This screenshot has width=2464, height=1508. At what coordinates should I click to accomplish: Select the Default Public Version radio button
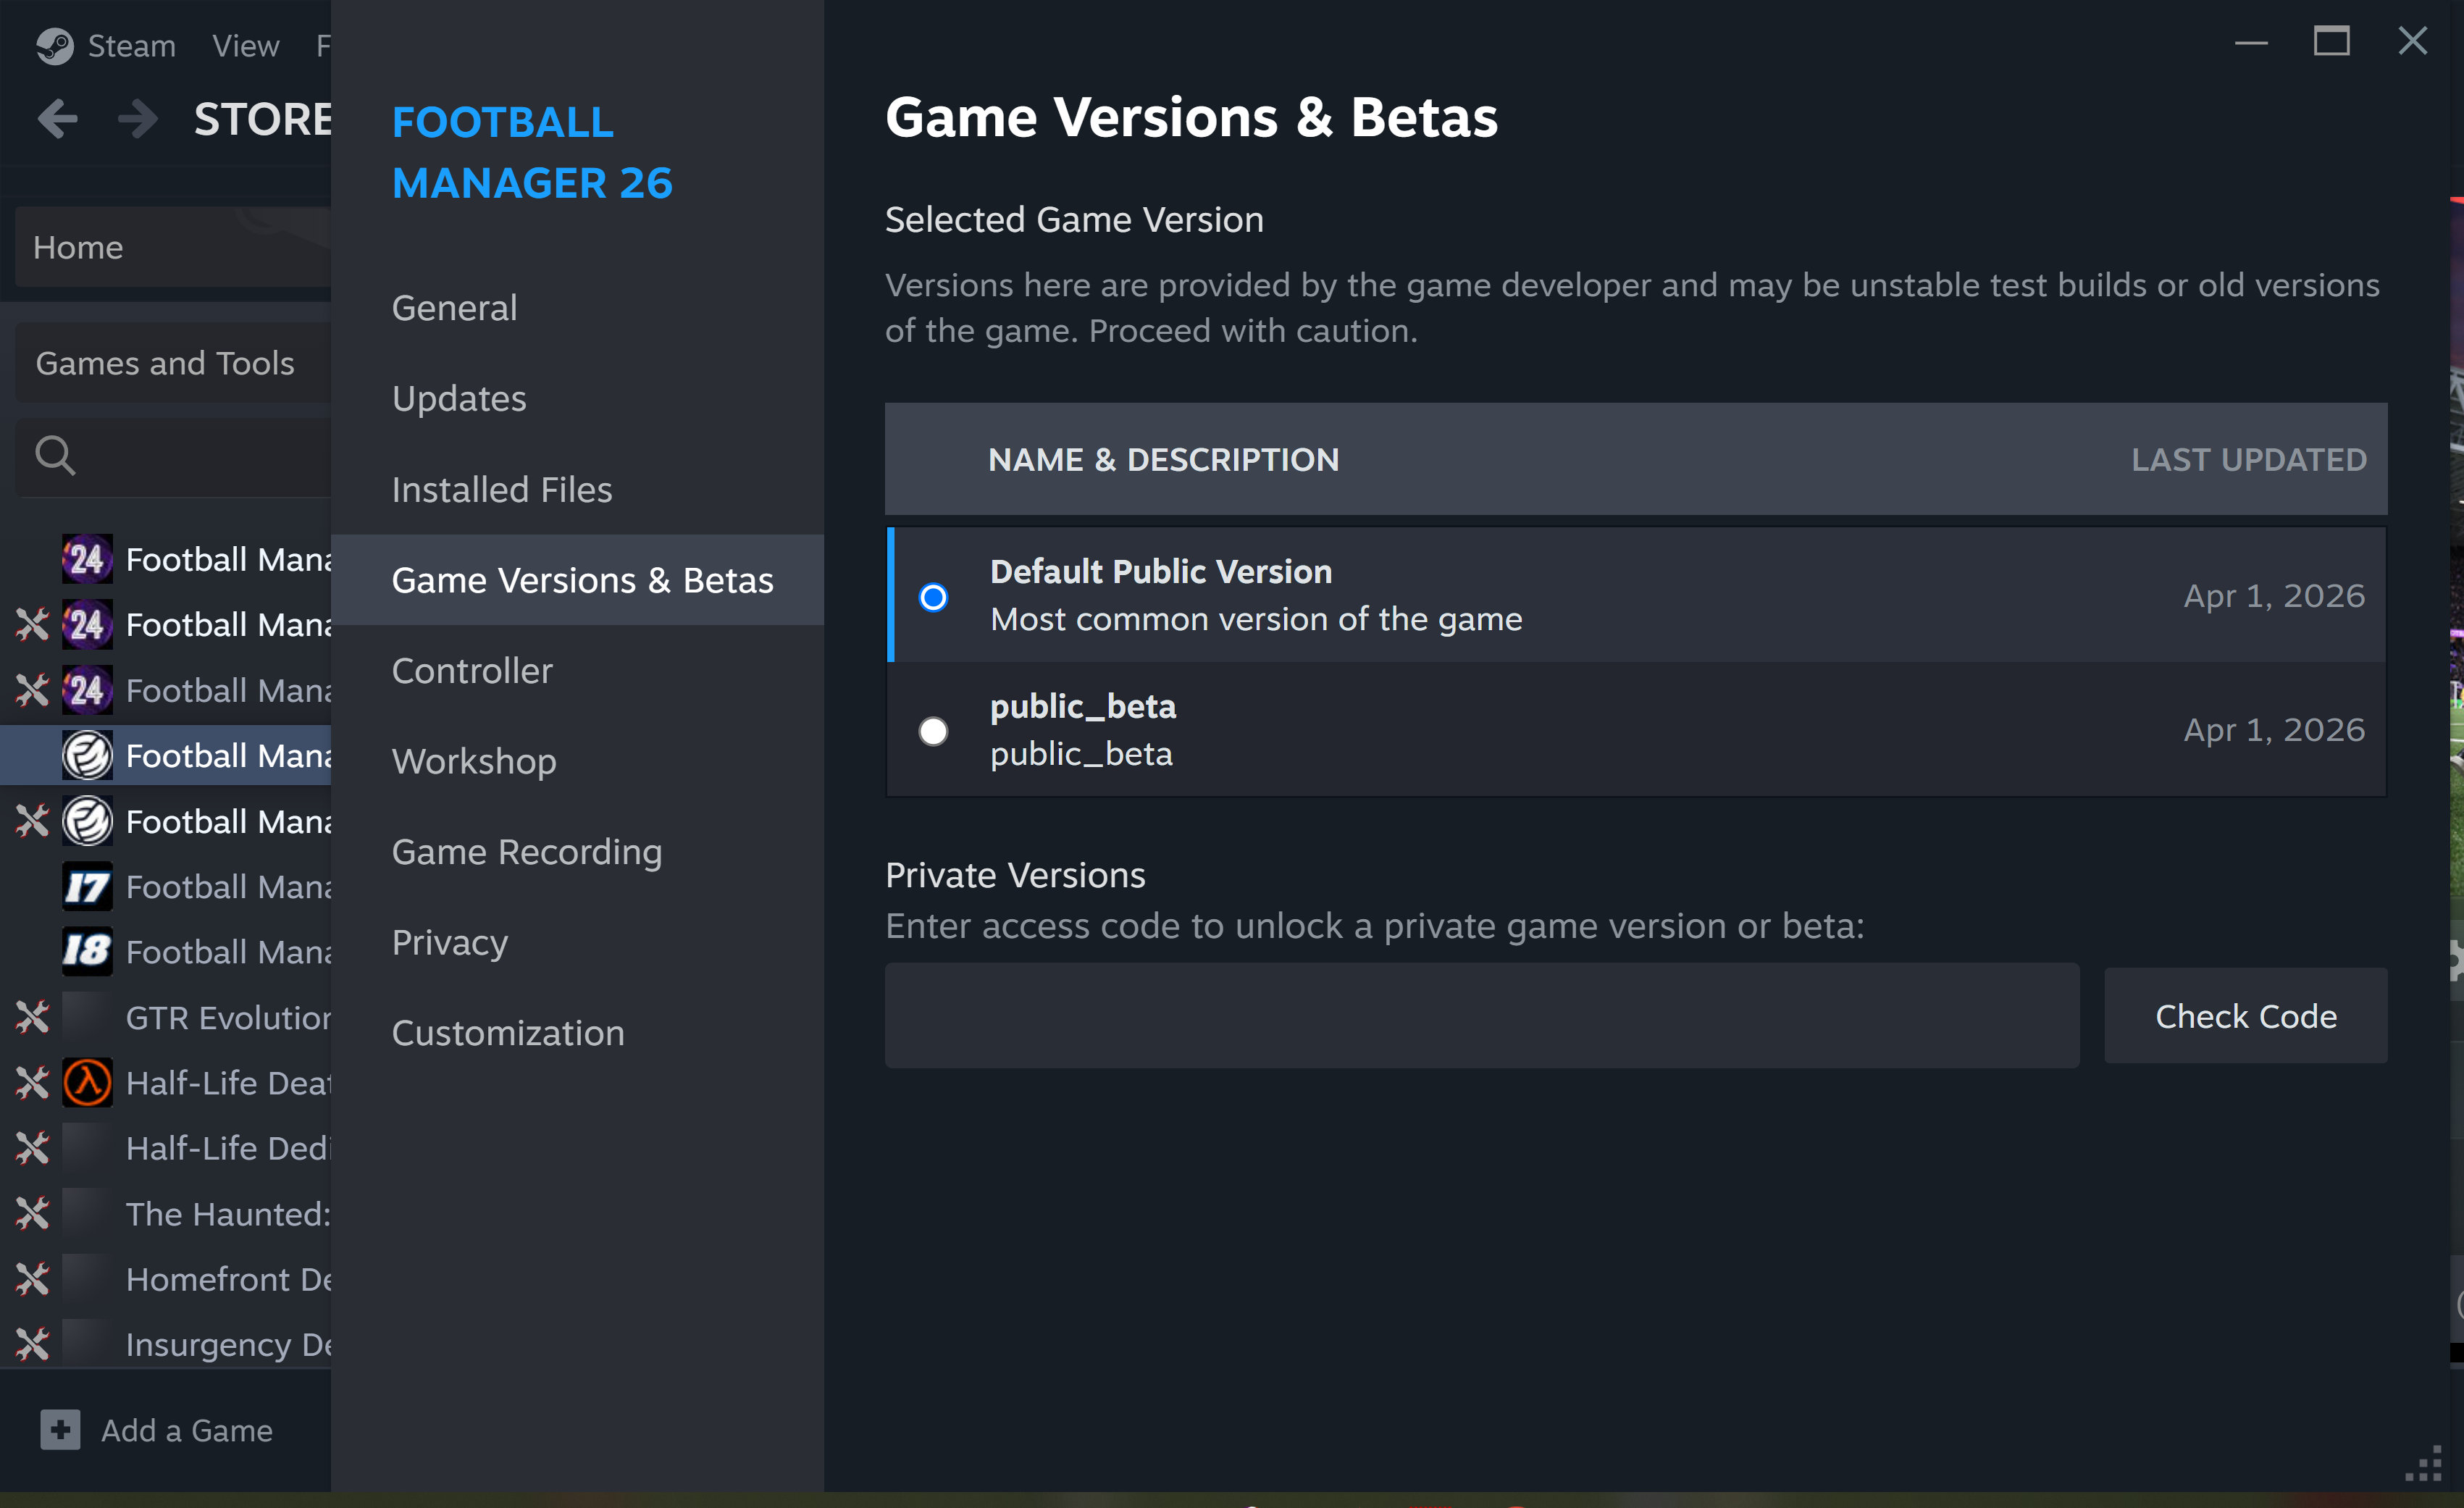click(x=933, y=597)
